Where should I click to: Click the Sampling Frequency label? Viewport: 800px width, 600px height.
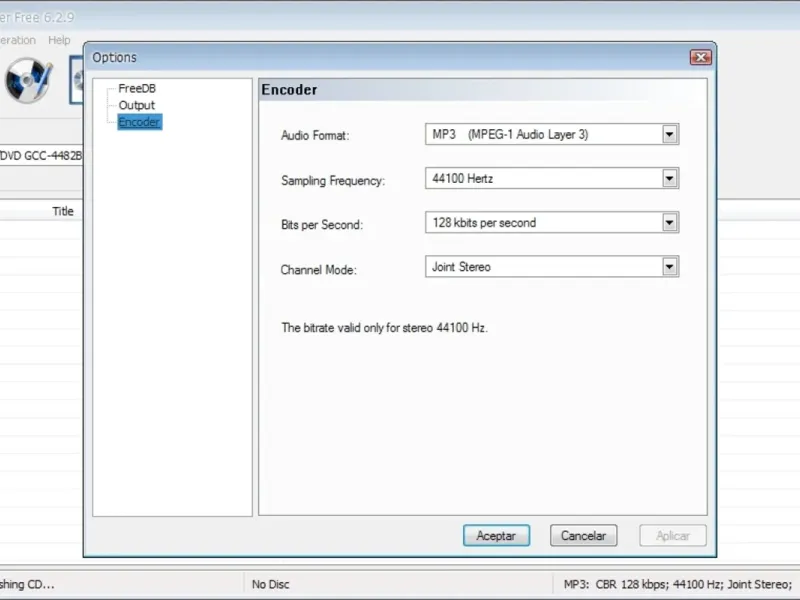(x=333, y=180)
